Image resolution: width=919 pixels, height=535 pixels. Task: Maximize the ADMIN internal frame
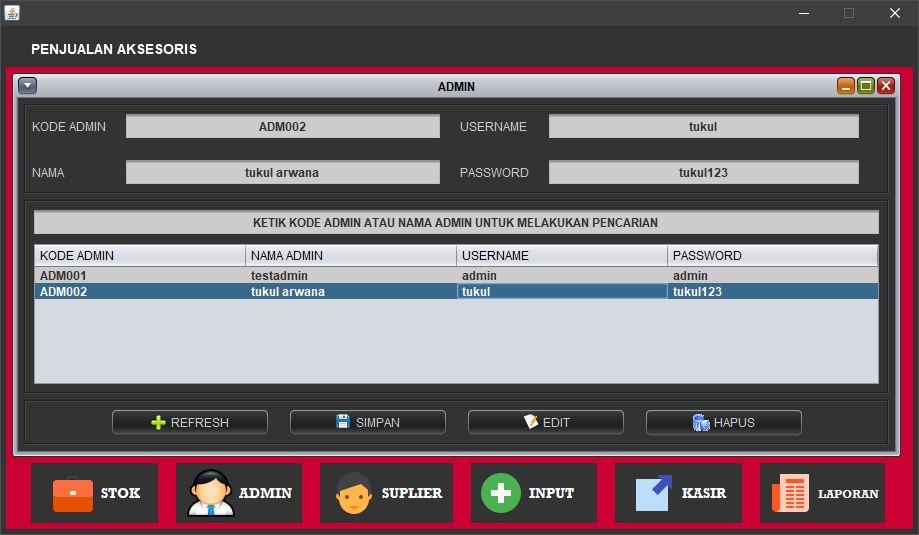[x=866, y=86]
